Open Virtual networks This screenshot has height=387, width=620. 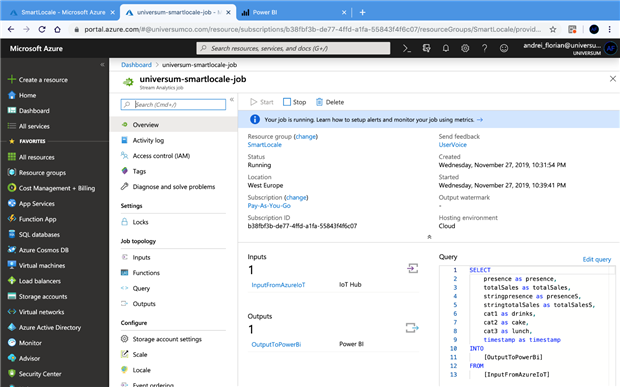coord(36,311)
